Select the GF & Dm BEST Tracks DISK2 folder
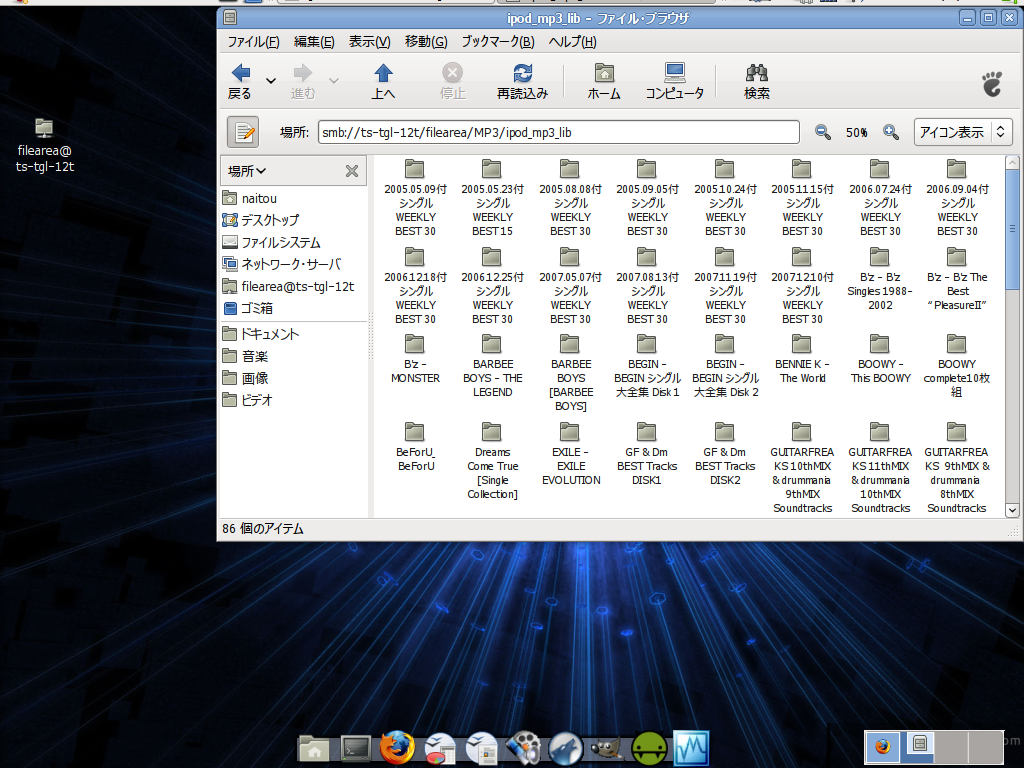Screen dimensions: 1024x768 (x=725, y=455)
